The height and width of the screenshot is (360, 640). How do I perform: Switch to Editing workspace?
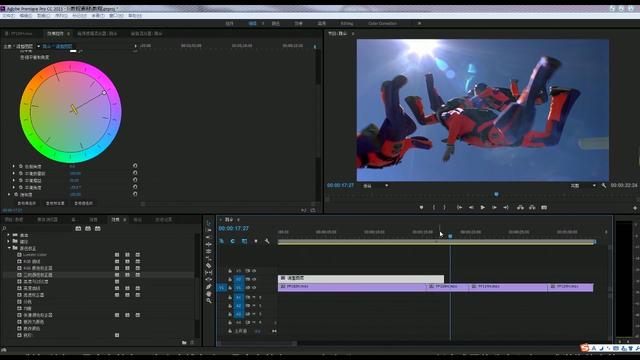coord(347,24)
